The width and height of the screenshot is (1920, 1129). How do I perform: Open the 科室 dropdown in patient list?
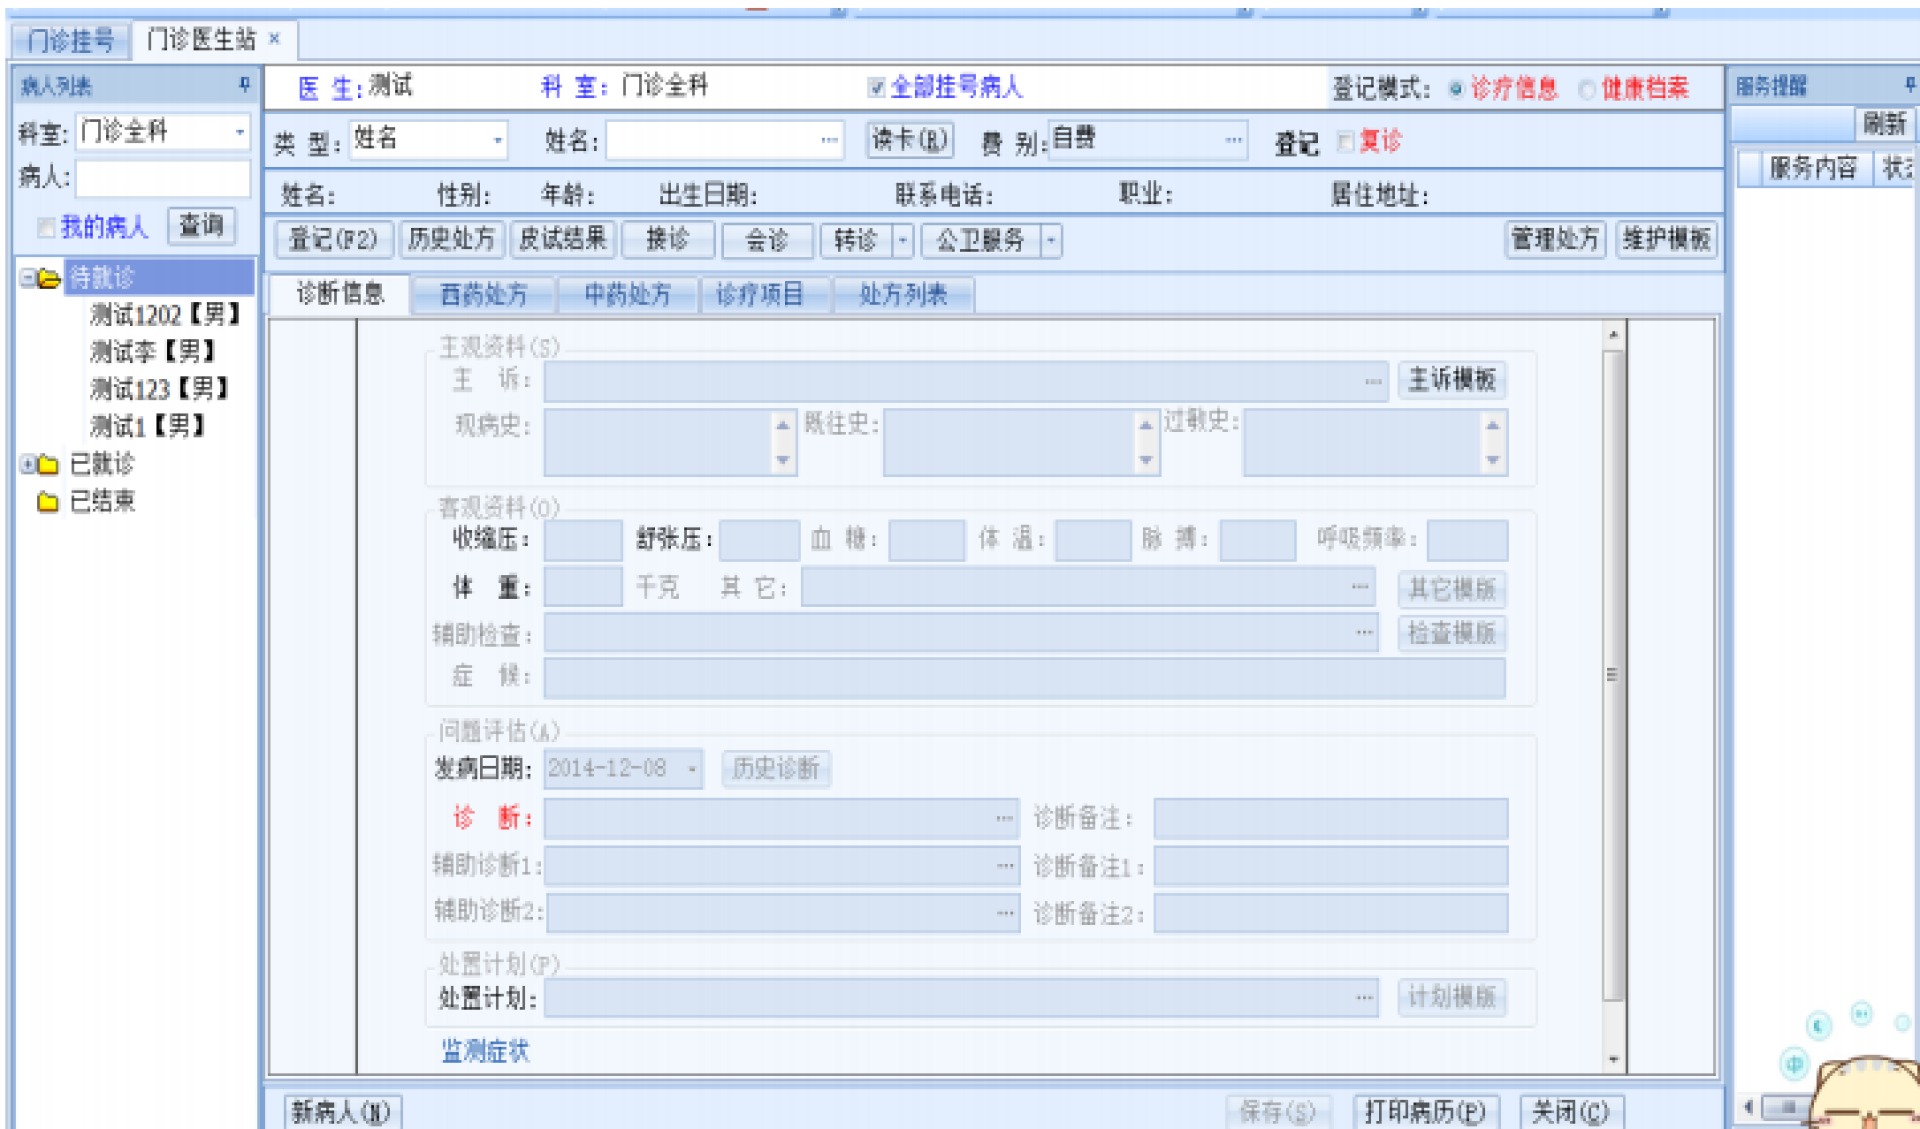click(x=240, y=132)
